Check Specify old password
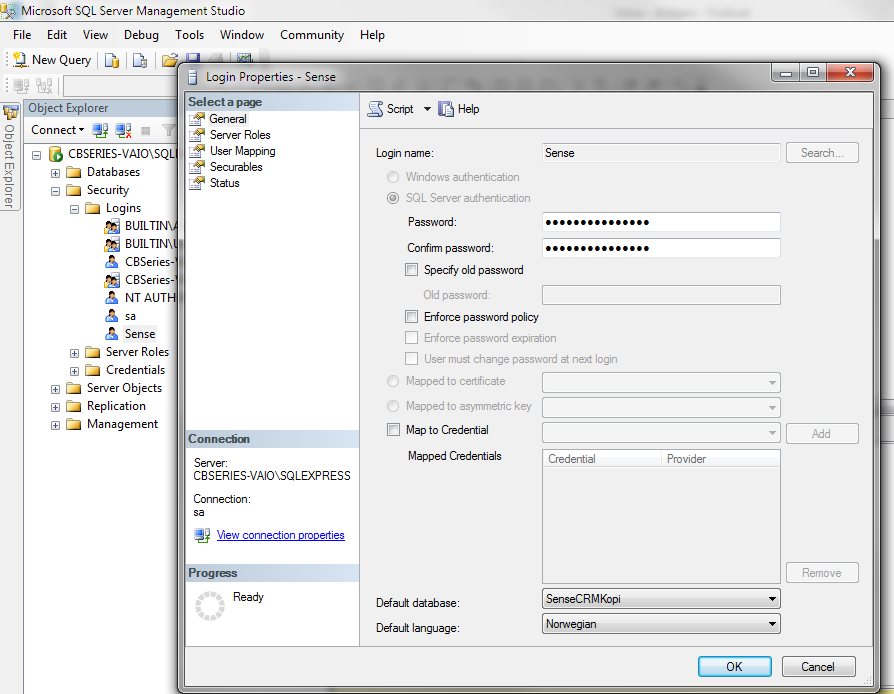This screenshot has height=694, width=894. (x=411, y=270)
